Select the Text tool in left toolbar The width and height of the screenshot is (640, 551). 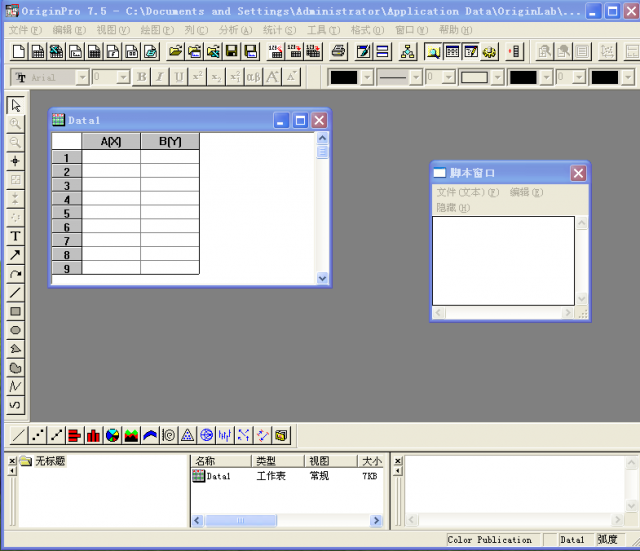(x=15, y=236)
